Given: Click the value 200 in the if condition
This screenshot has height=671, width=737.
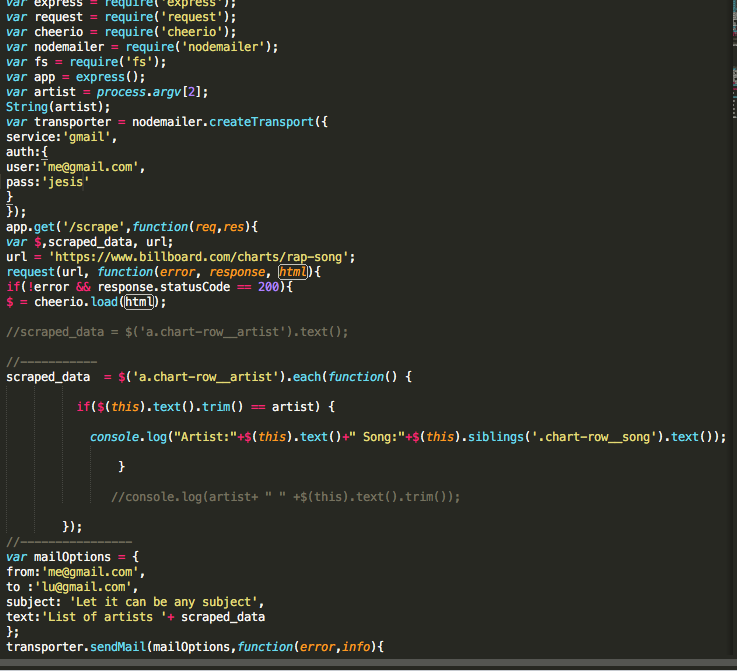Looking at the screenshot, I should 268,287.
